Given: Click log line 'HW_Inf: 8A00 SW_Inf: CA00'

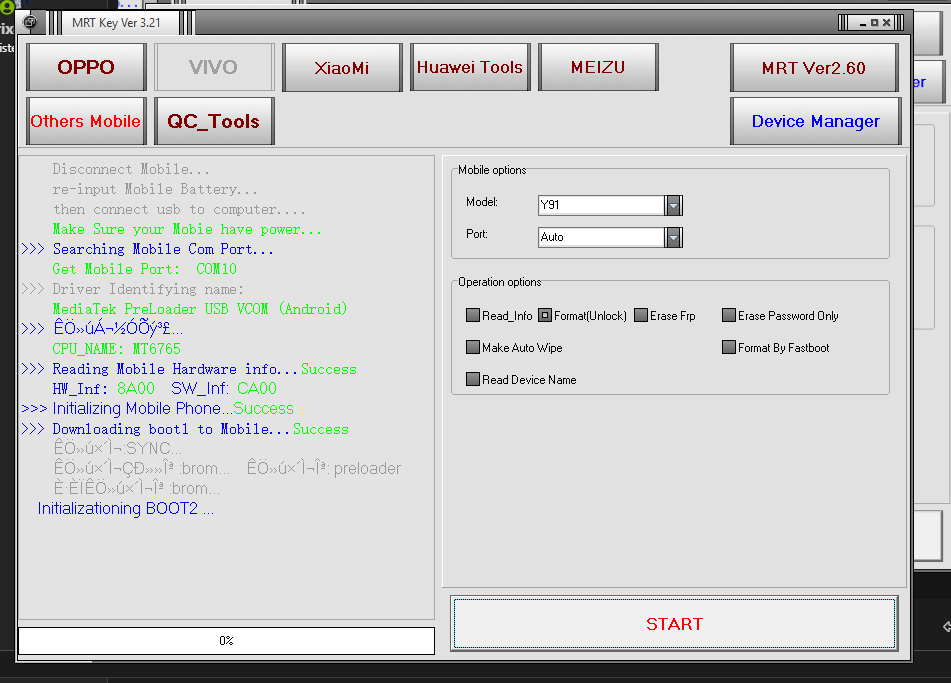Looking at the screenshot, I should [x=164, y=389].
